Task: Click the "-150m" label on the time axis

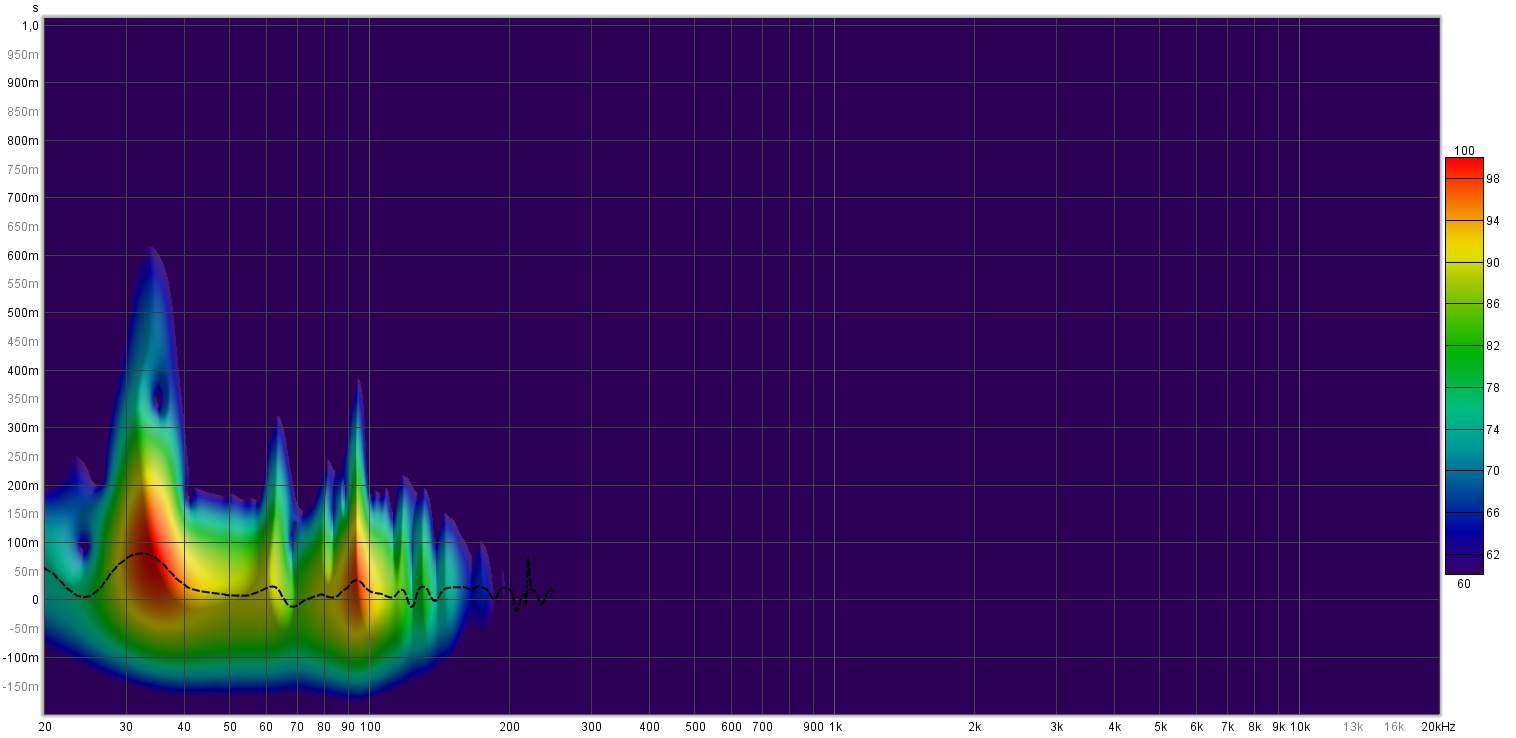Action: tap(21, 687)
